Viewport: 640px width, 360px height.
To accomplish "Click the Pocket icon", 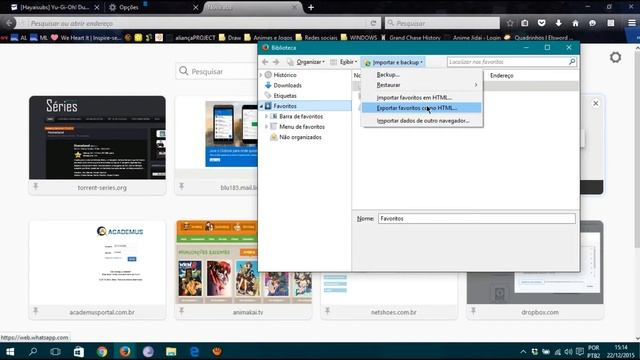I will [542, 23].
